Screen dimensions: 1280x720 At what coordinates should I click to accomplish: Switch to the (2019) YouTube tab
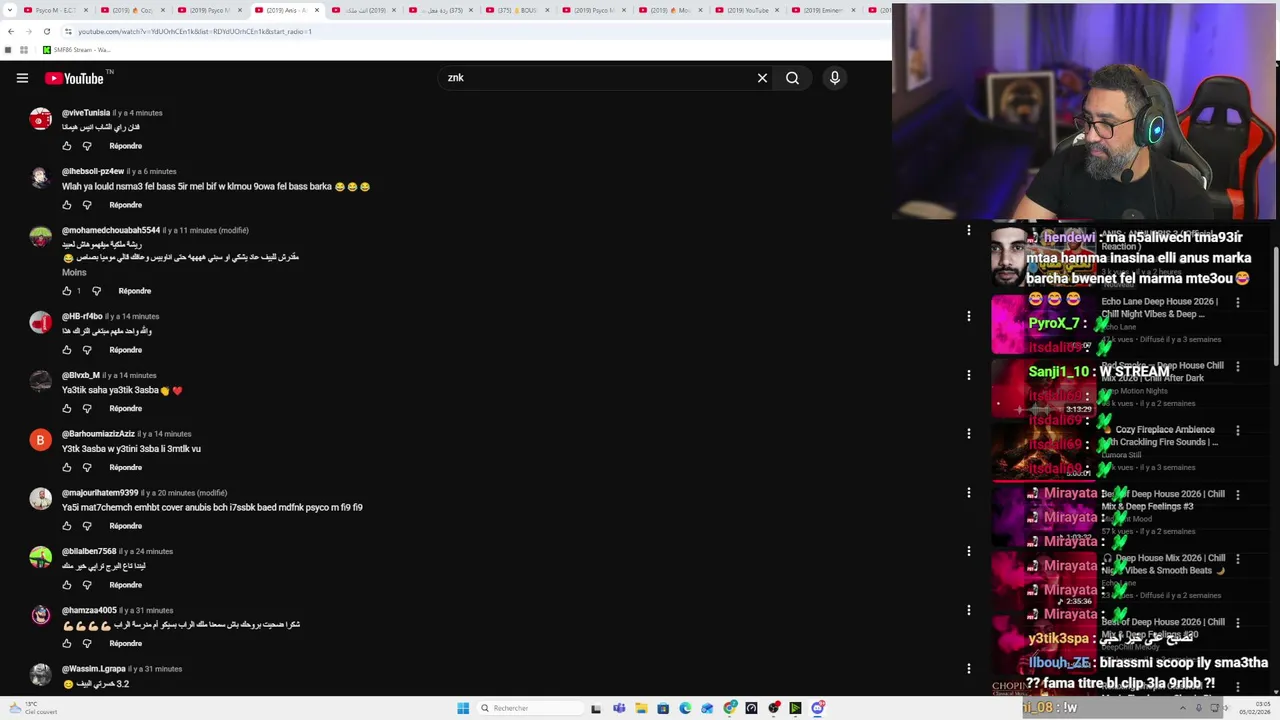(x=747, y=10)
